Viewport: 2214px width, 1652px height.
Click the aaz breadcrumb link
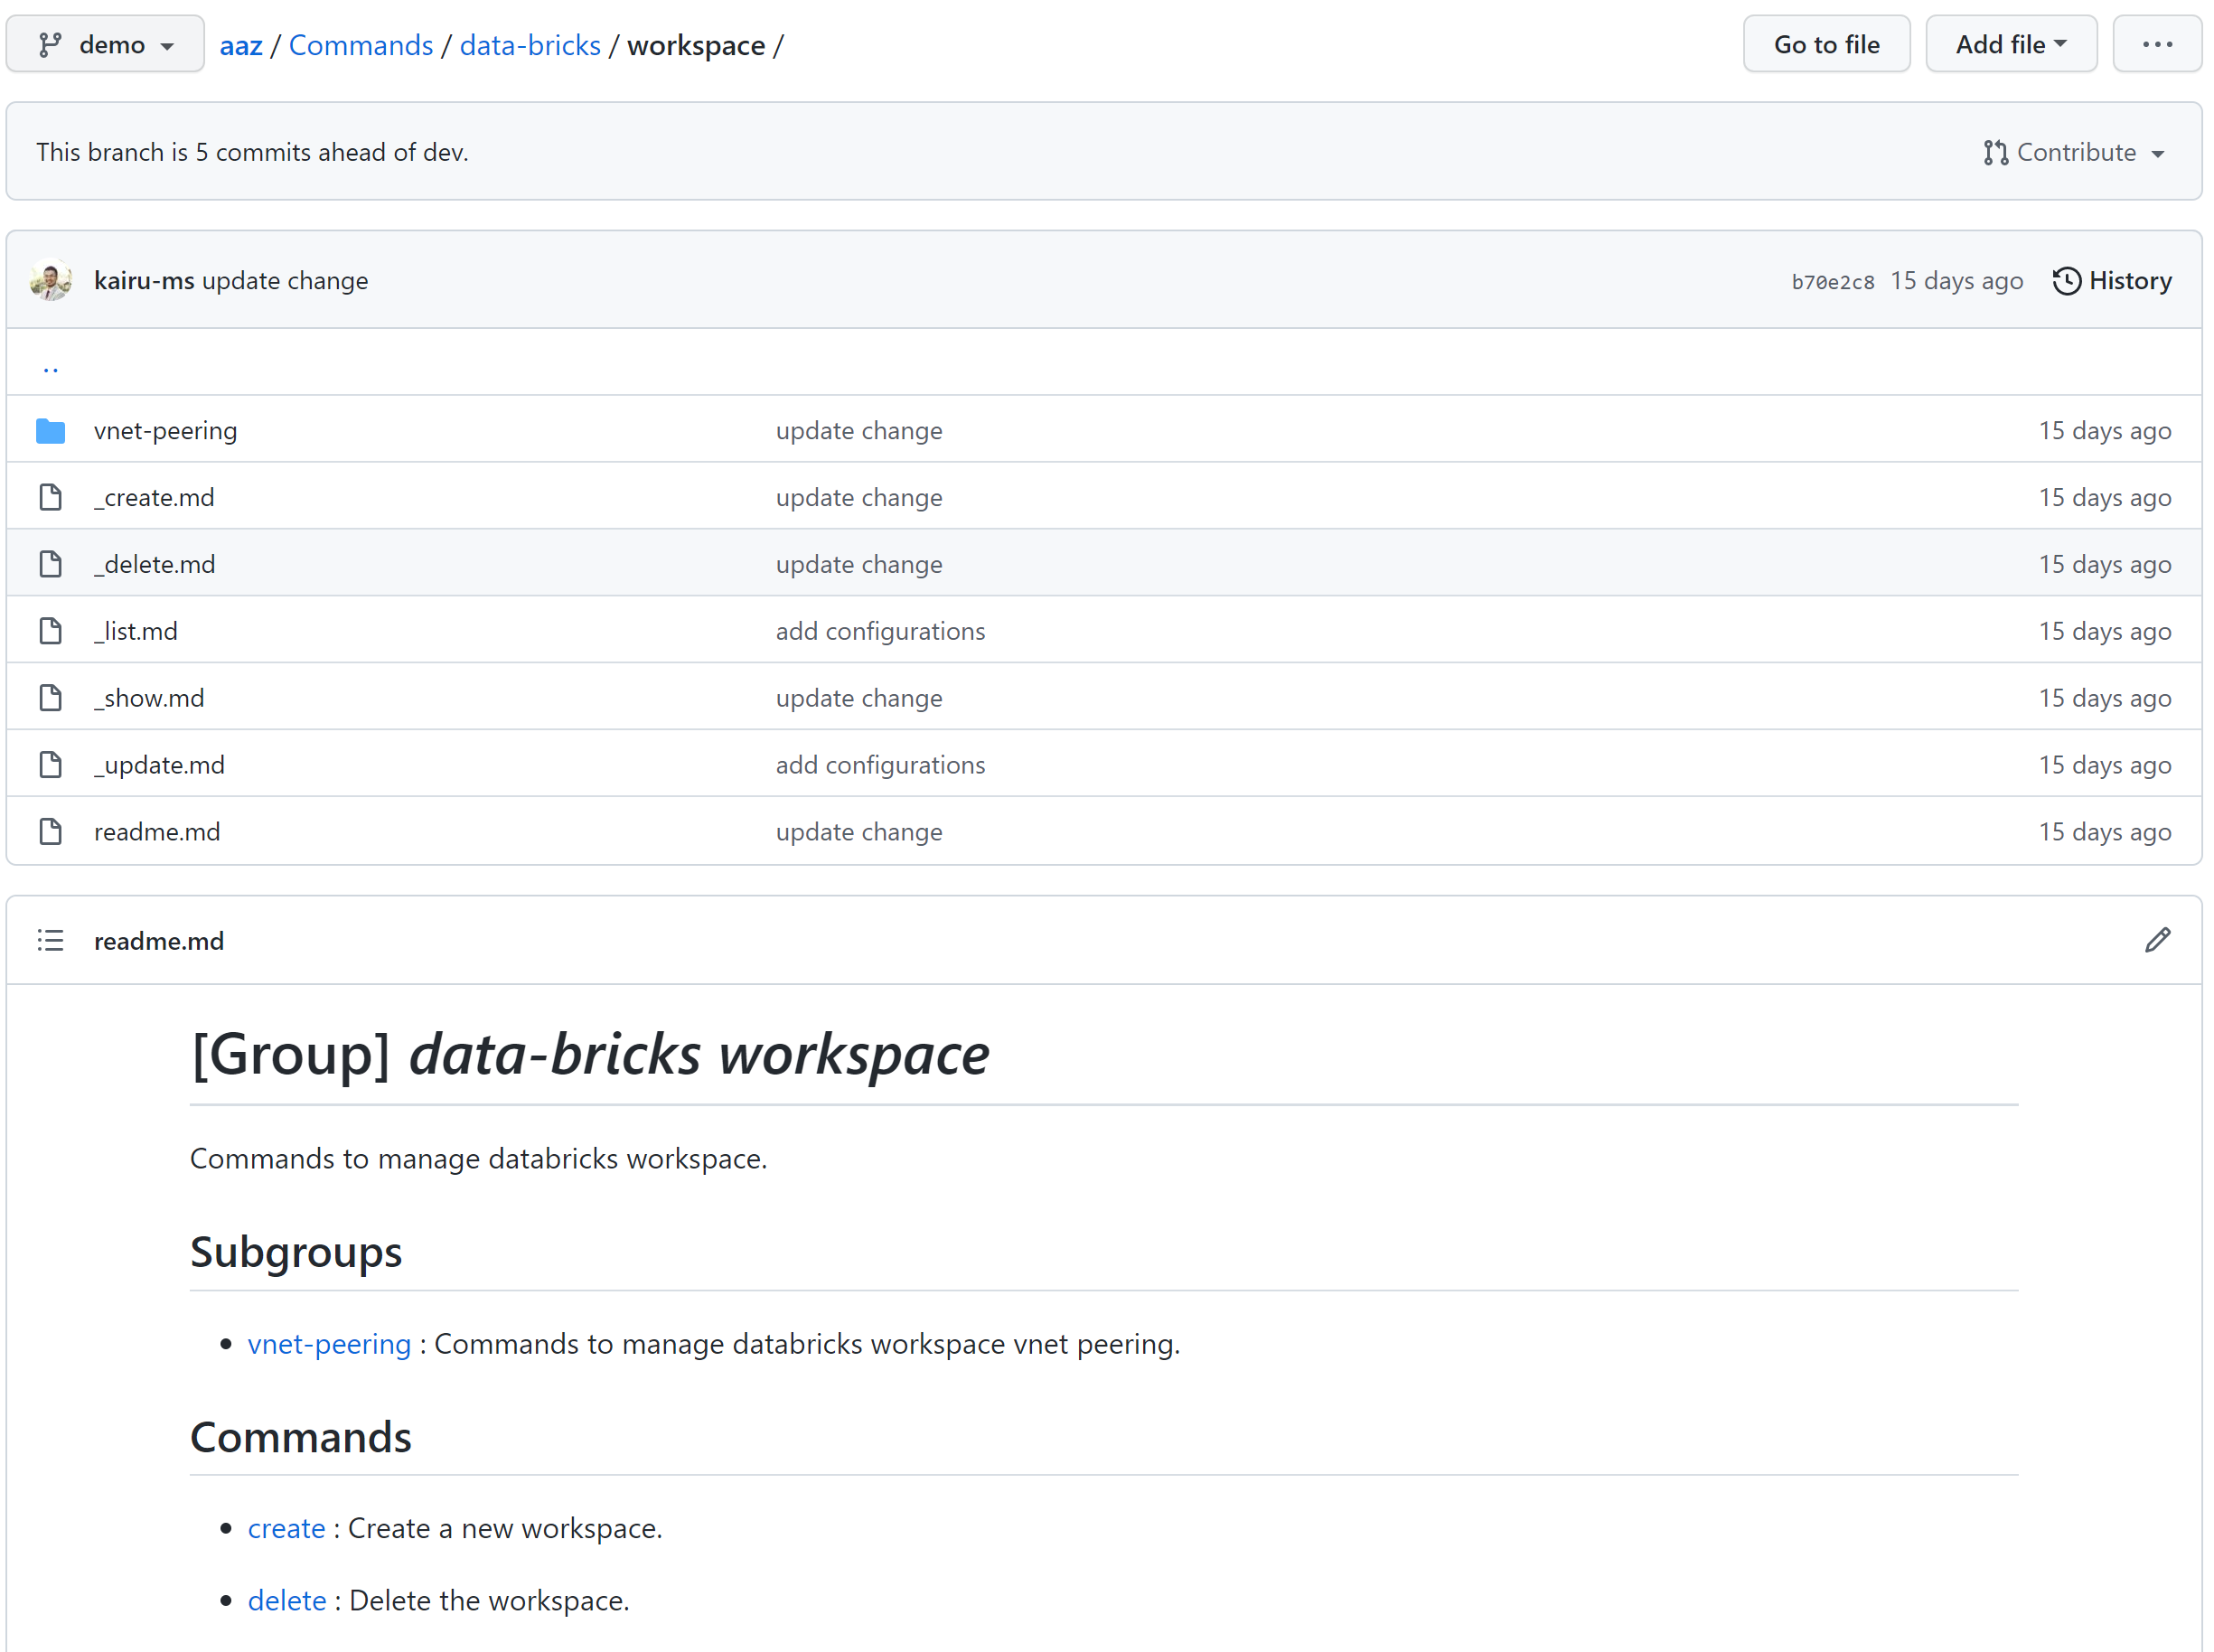point(241,45)
